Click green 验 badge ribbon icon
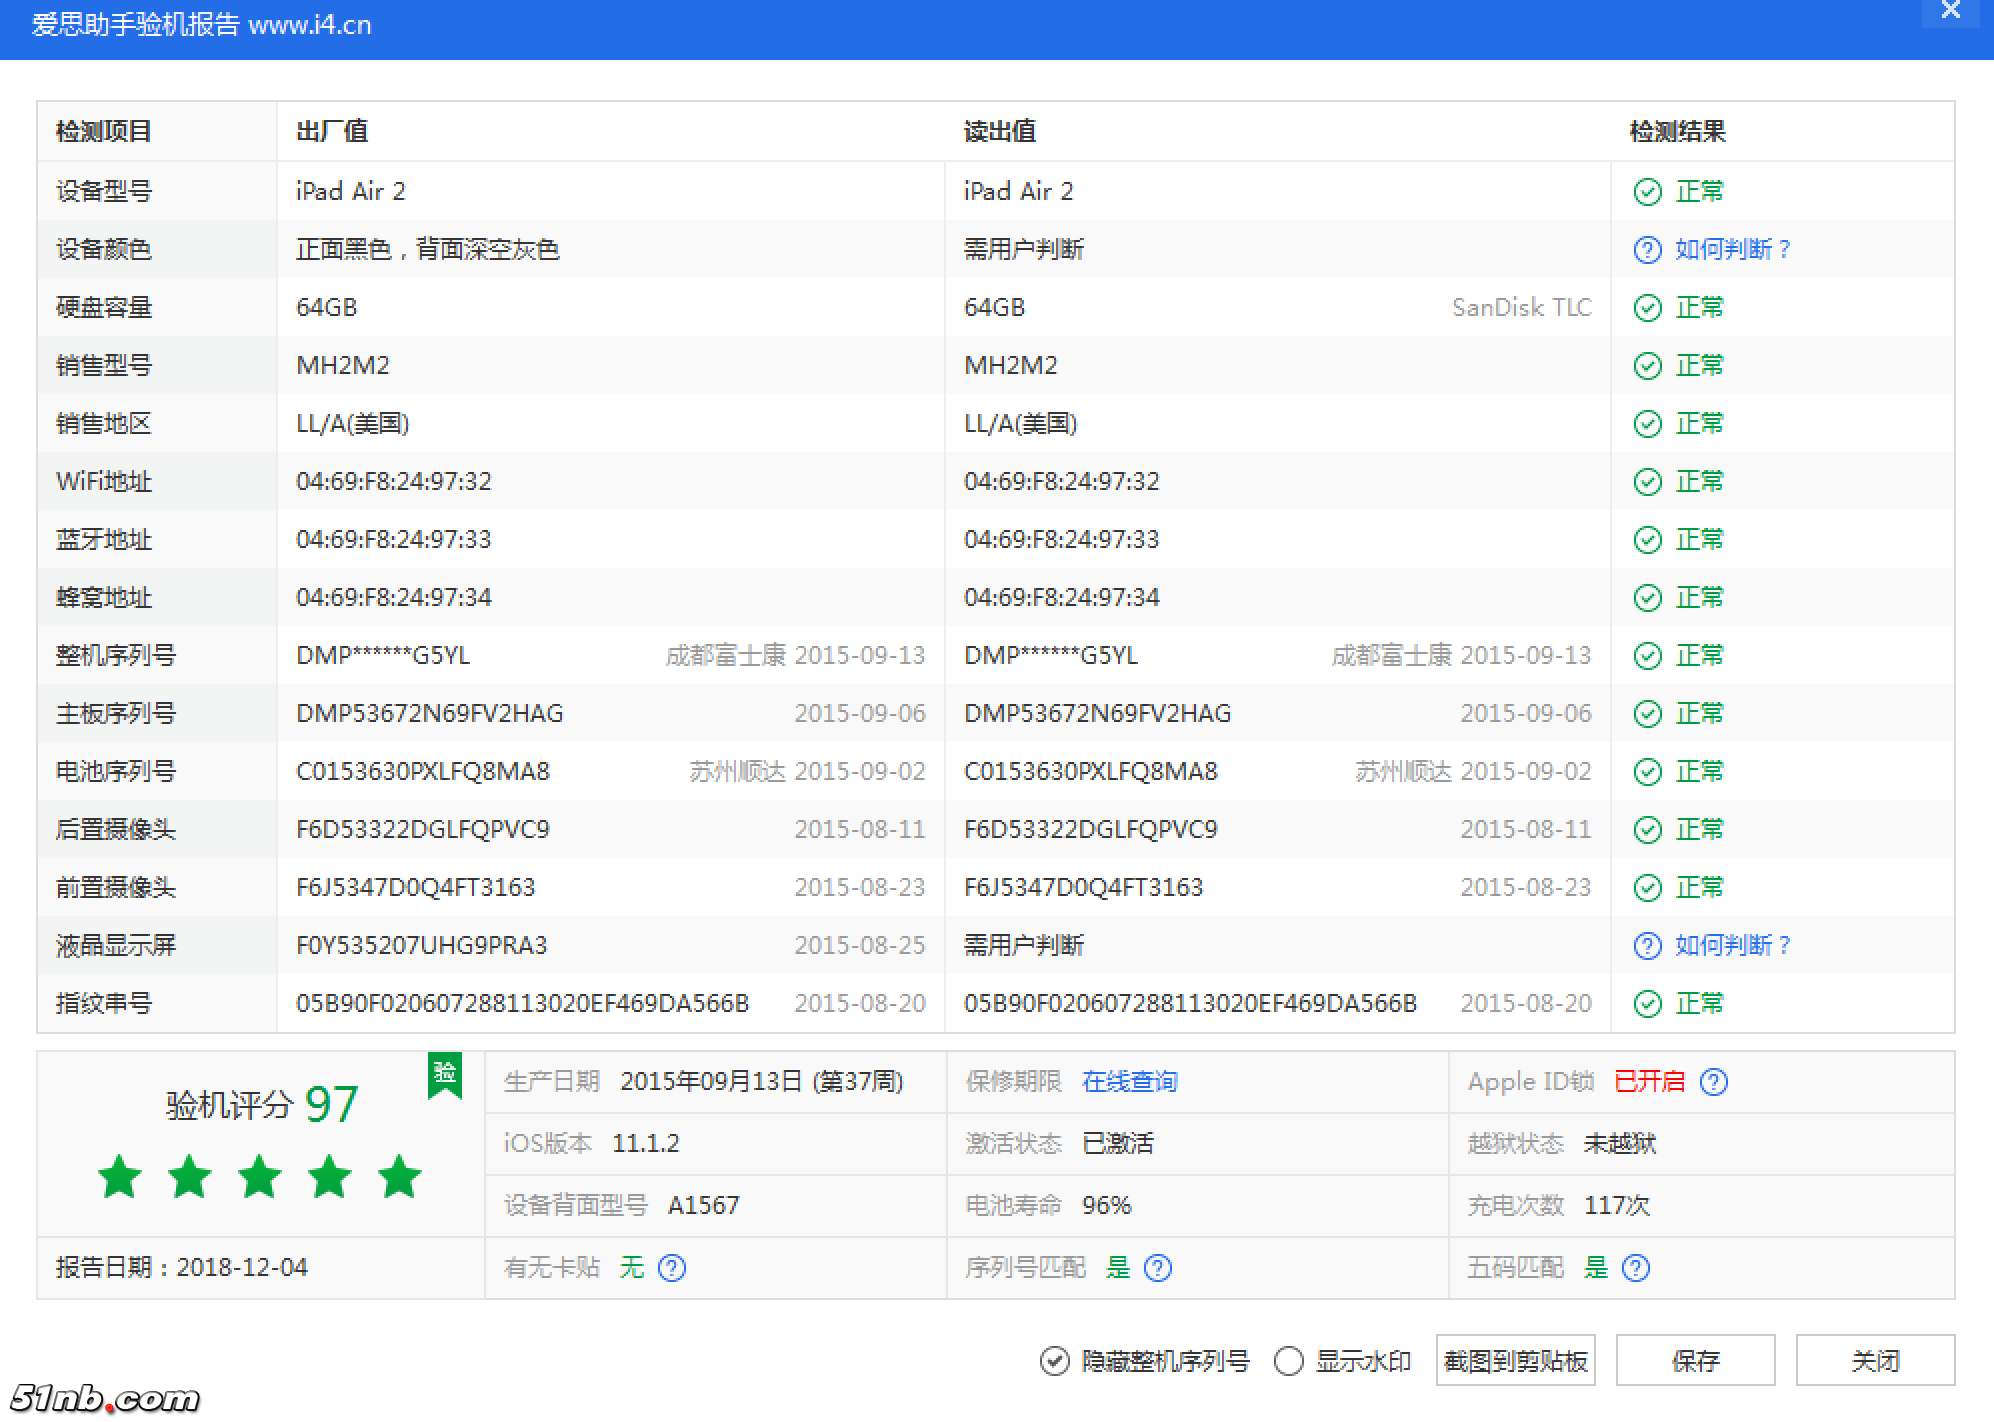 pyautogui.click(x=445, y=1074)
